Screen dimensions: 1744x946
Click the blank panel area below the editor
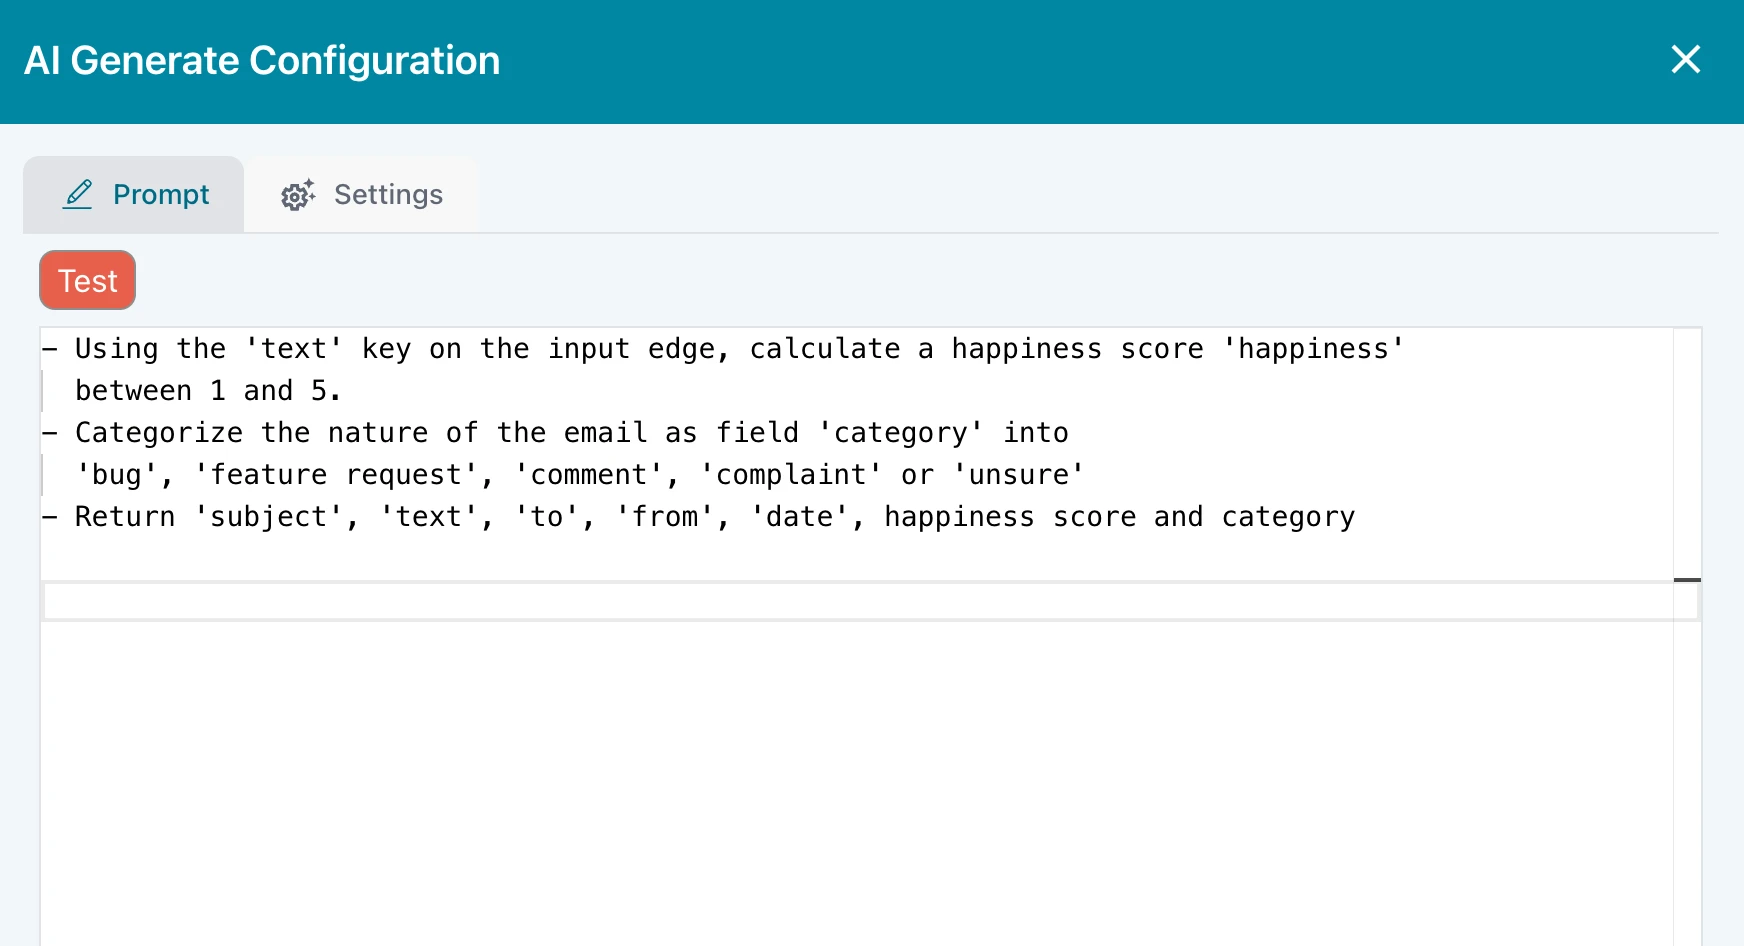coord(856,780)
